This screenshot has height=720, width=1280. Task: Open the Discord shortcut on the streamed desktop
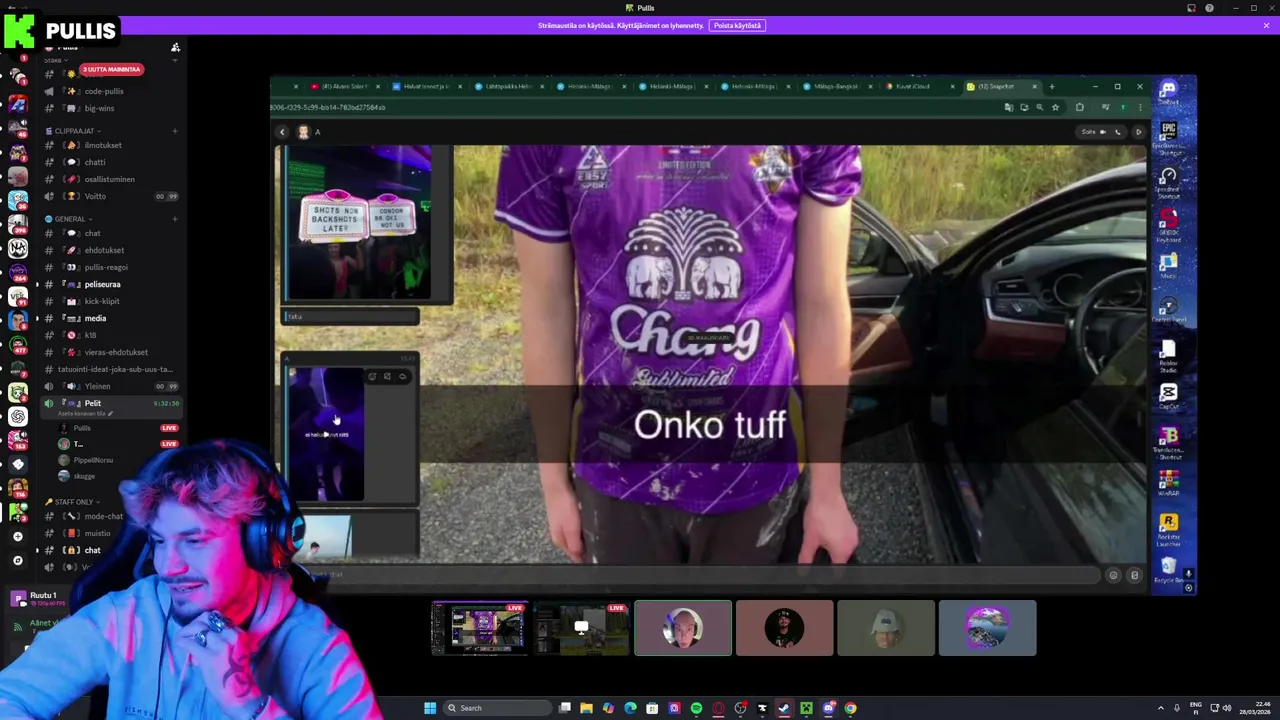[1168, 93]
